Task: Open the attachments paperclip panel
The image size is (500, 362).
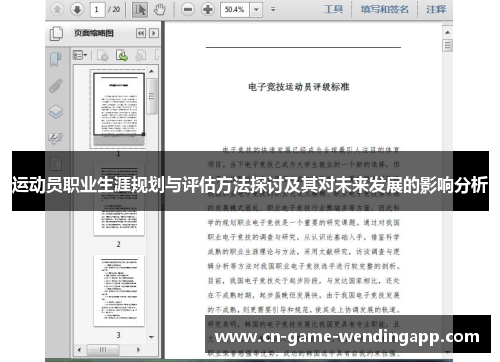Action: point(56,86)
